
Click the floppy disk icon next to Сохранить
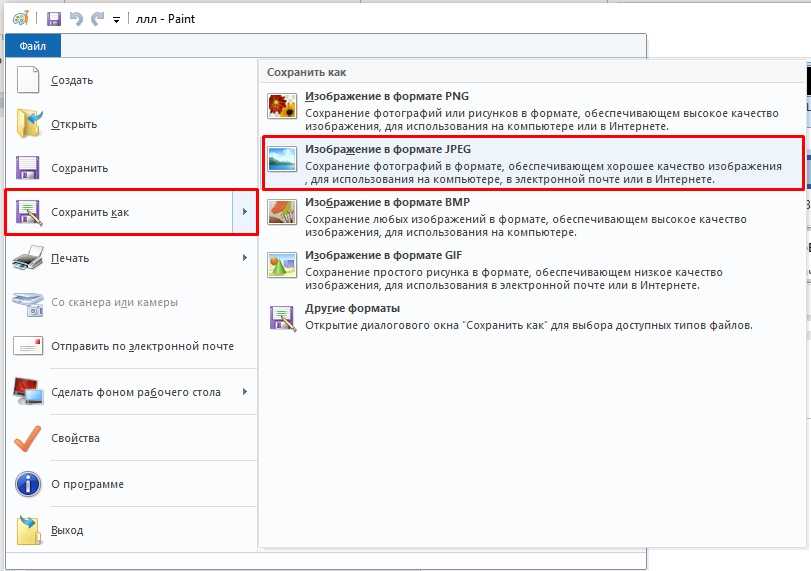[x=27, y=168]
